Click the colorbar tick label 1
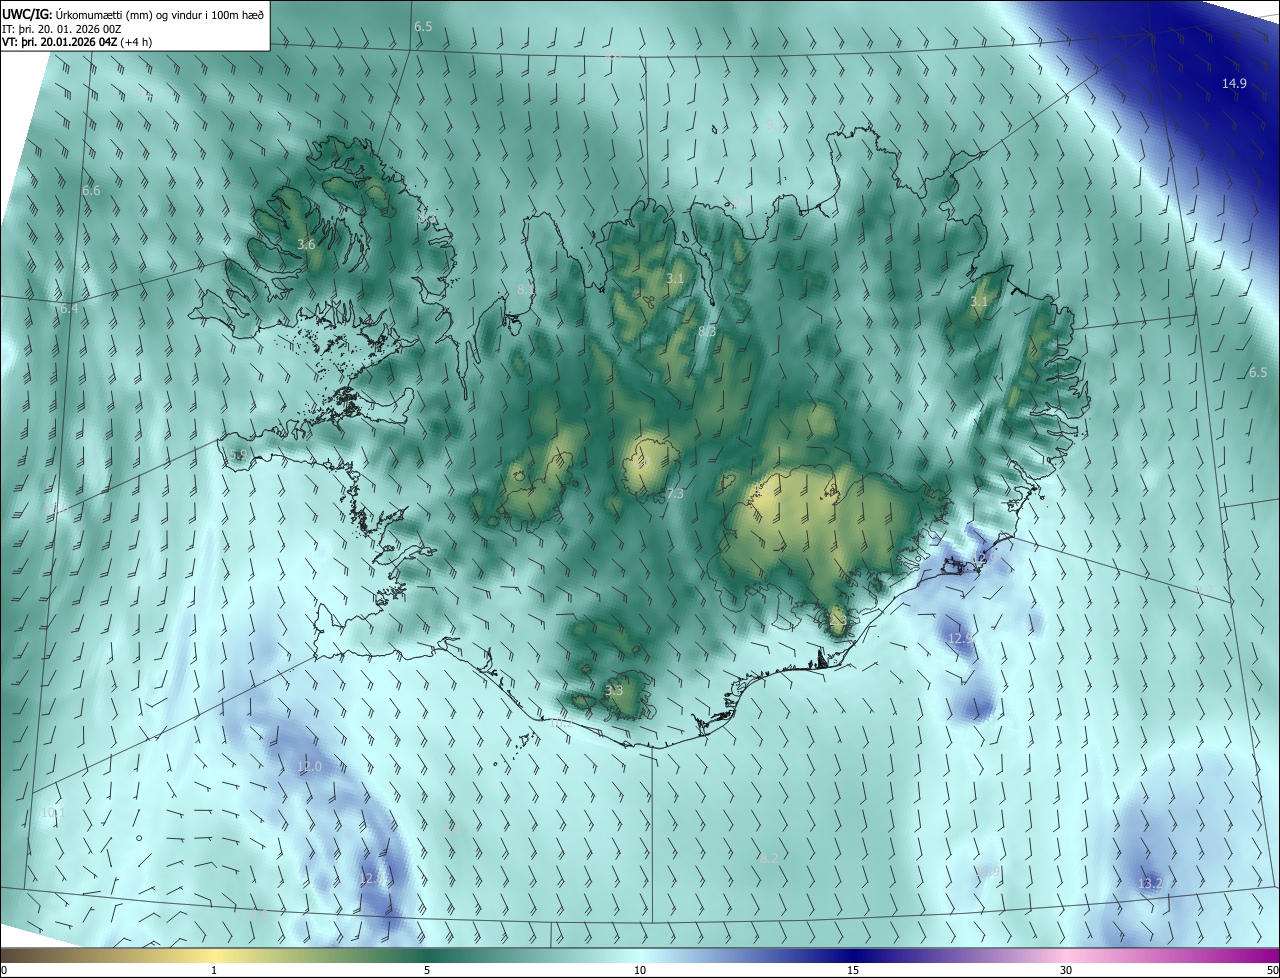Screen dimensions: 1280x978 pos(214,970)
